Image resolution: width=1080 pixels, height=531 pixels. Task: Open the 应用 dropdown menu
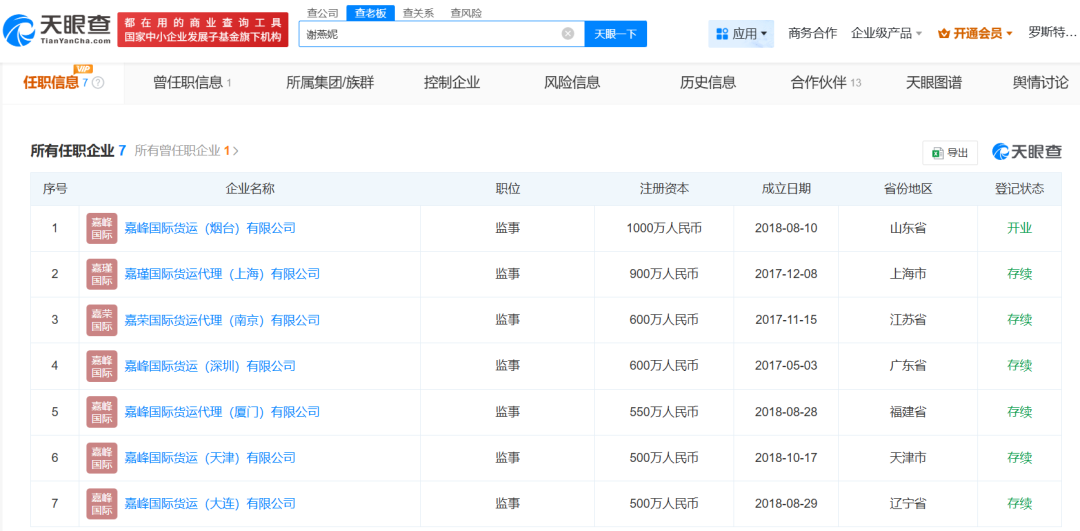(742, 34)
